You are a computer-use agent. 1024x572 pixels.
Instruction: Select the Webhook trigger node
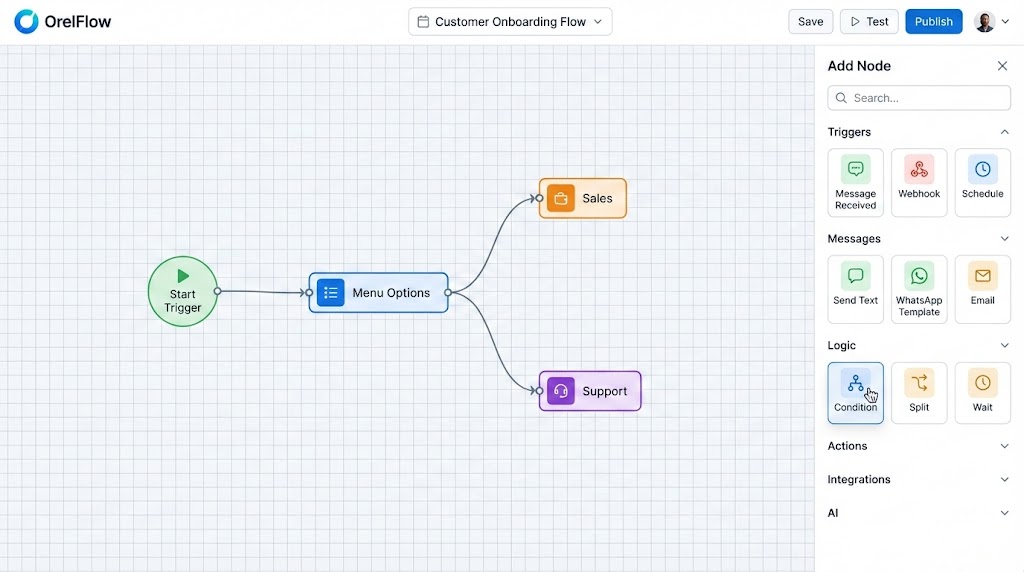pyautogui.click(x=918, y=182)
